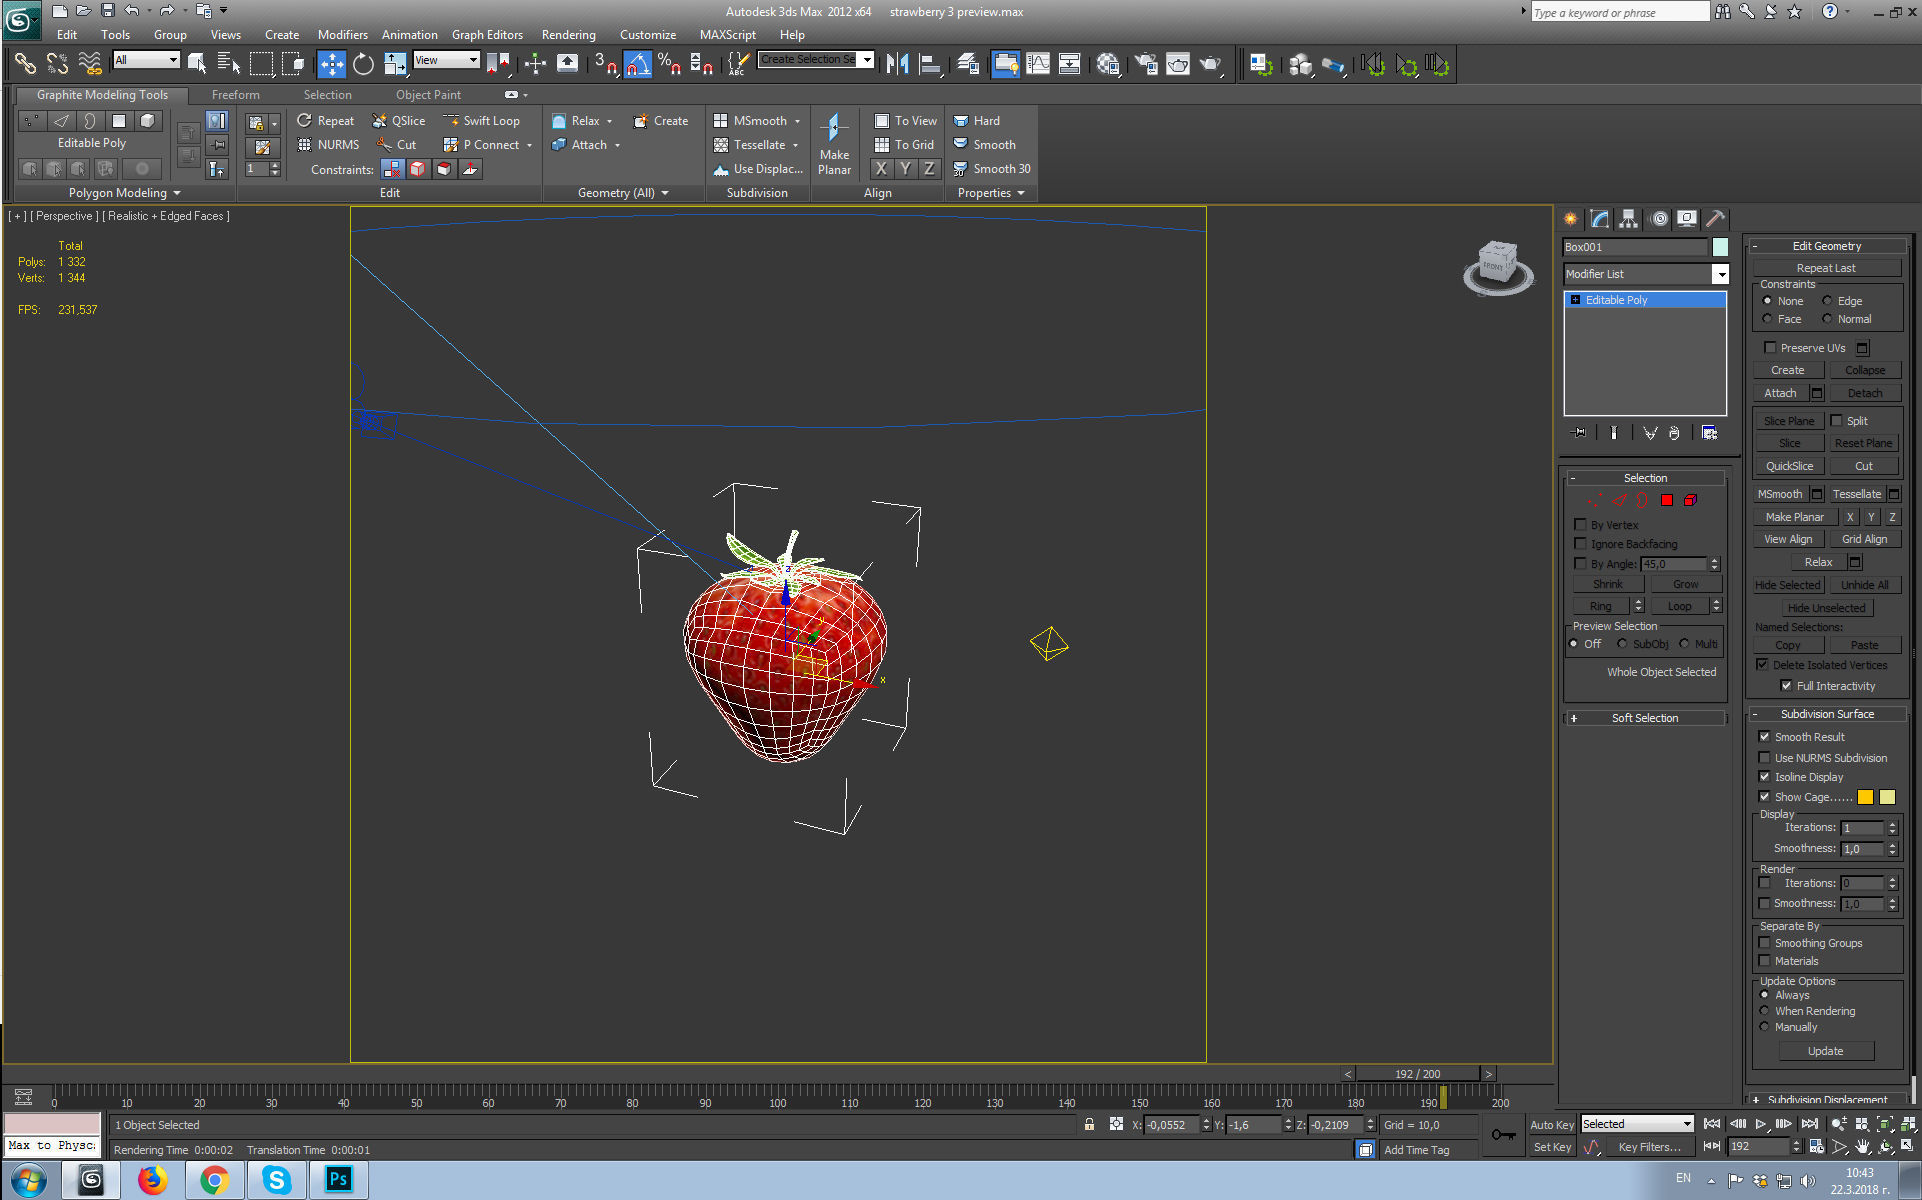The width and height of the screenshot is (1922, 1200).
Task: Click the Box001 object name field
Action: tap(1635, 247)
